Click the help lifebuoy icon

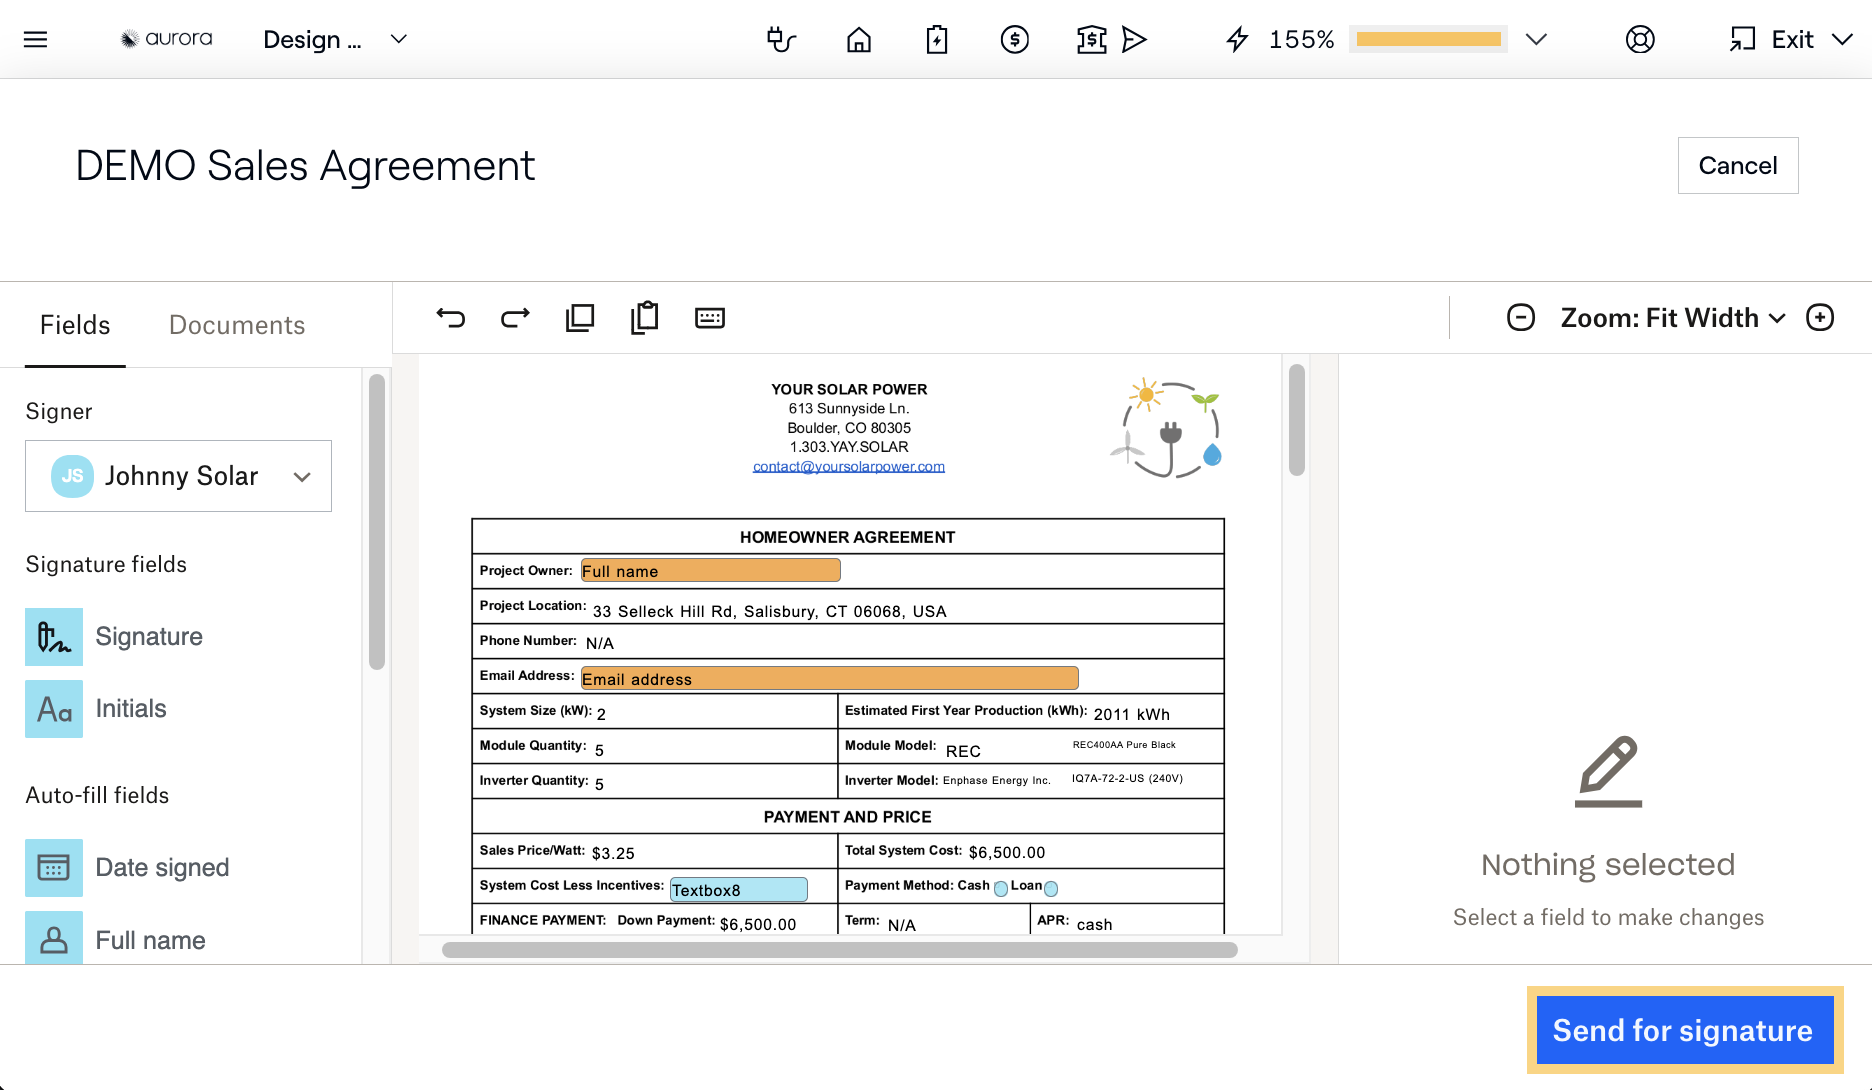pyautogui.click(x=1640, y=40)
